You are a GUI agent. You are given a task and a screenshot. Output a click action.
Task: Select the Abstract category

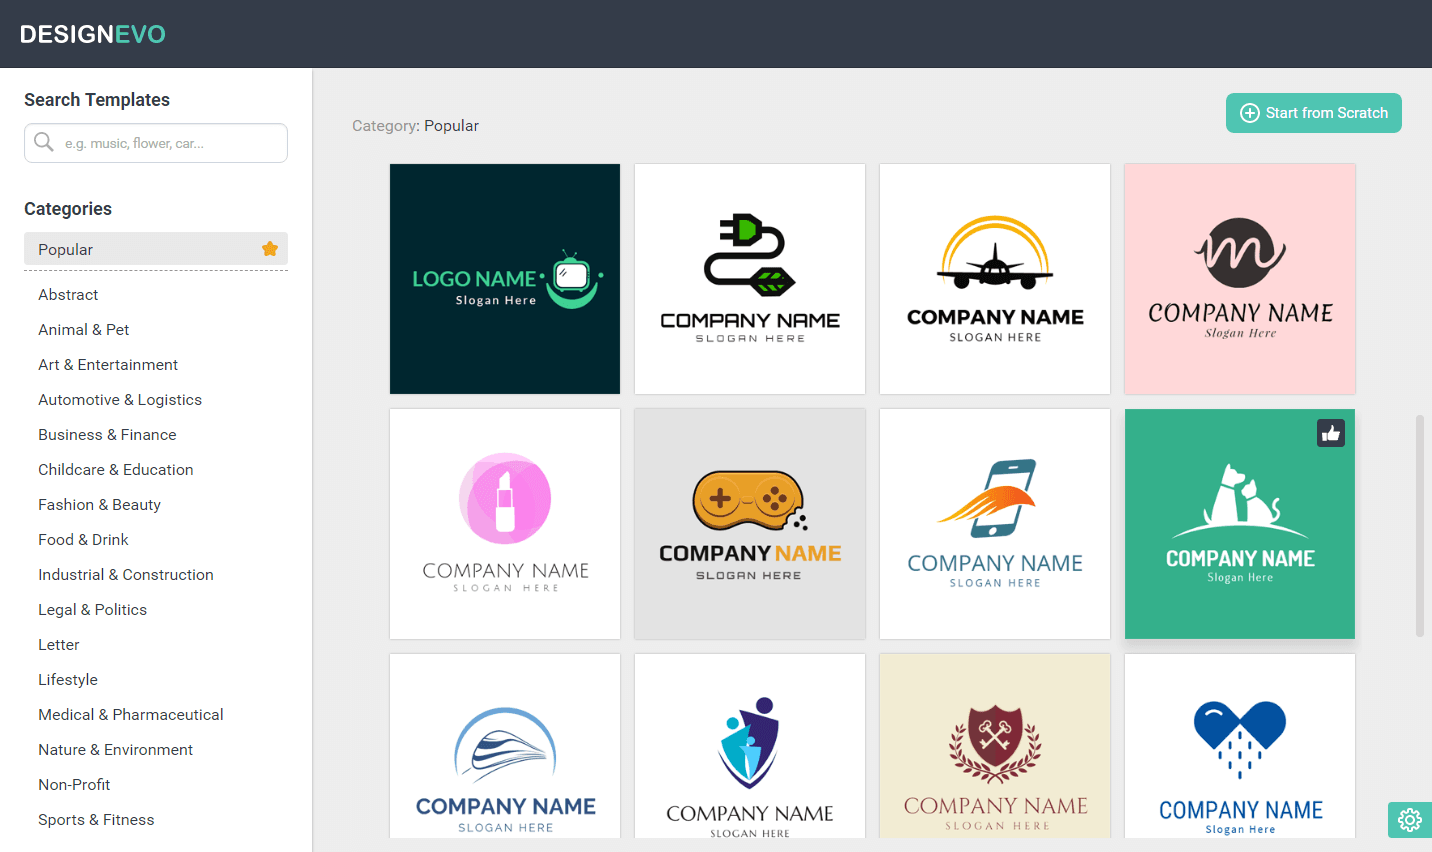click(68, 294)
